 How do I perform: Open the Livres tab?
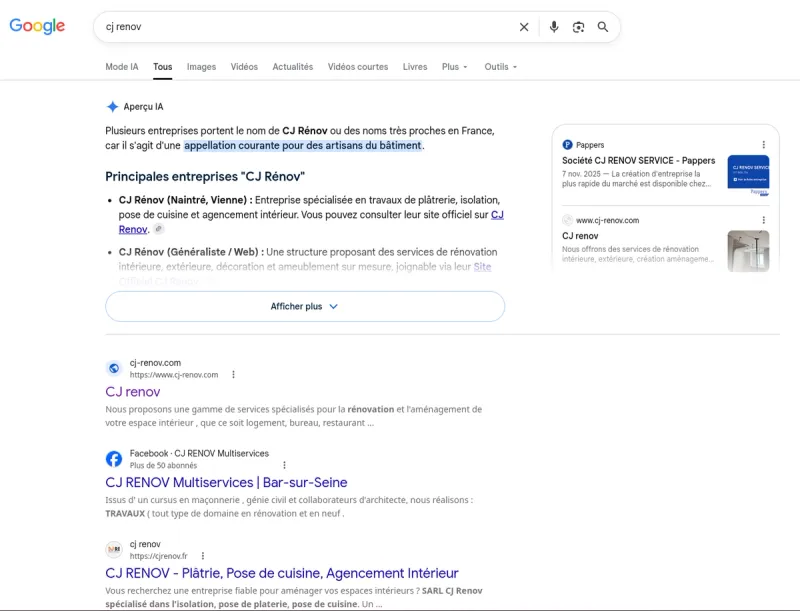415,67
